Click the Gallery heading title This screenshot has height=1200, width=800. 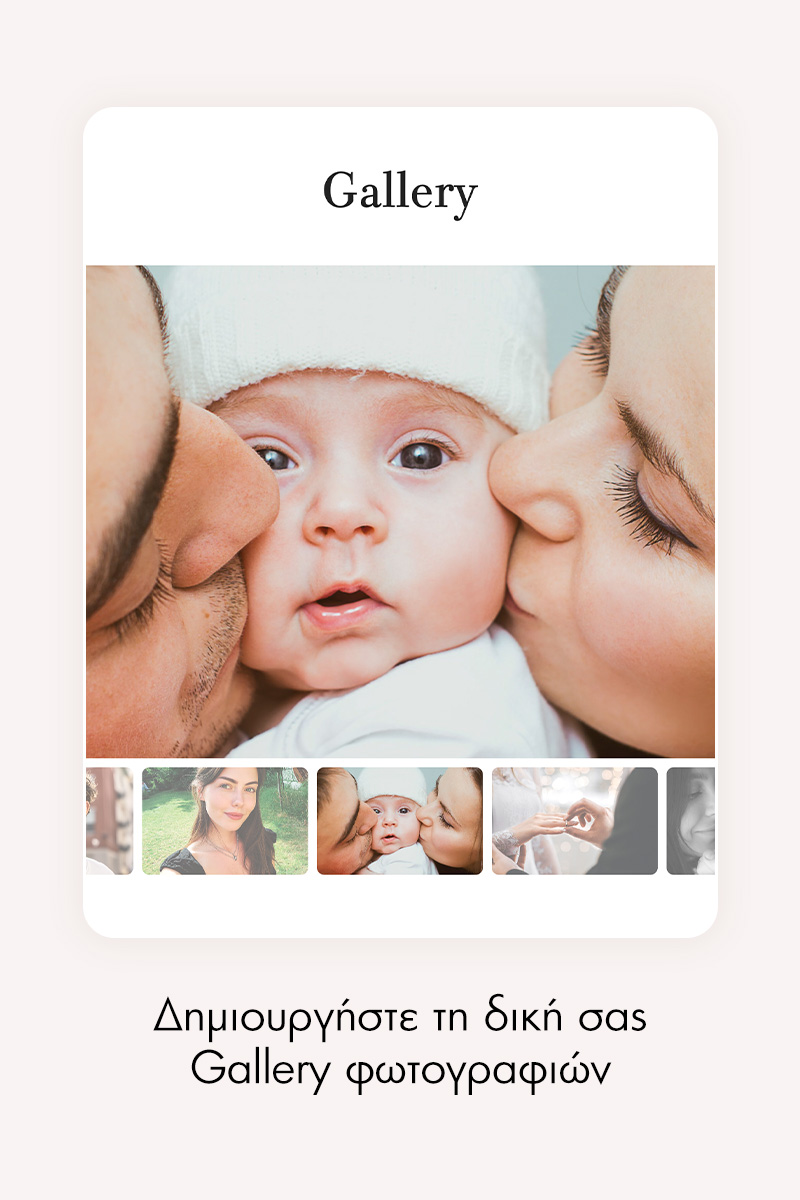[400, 192]
